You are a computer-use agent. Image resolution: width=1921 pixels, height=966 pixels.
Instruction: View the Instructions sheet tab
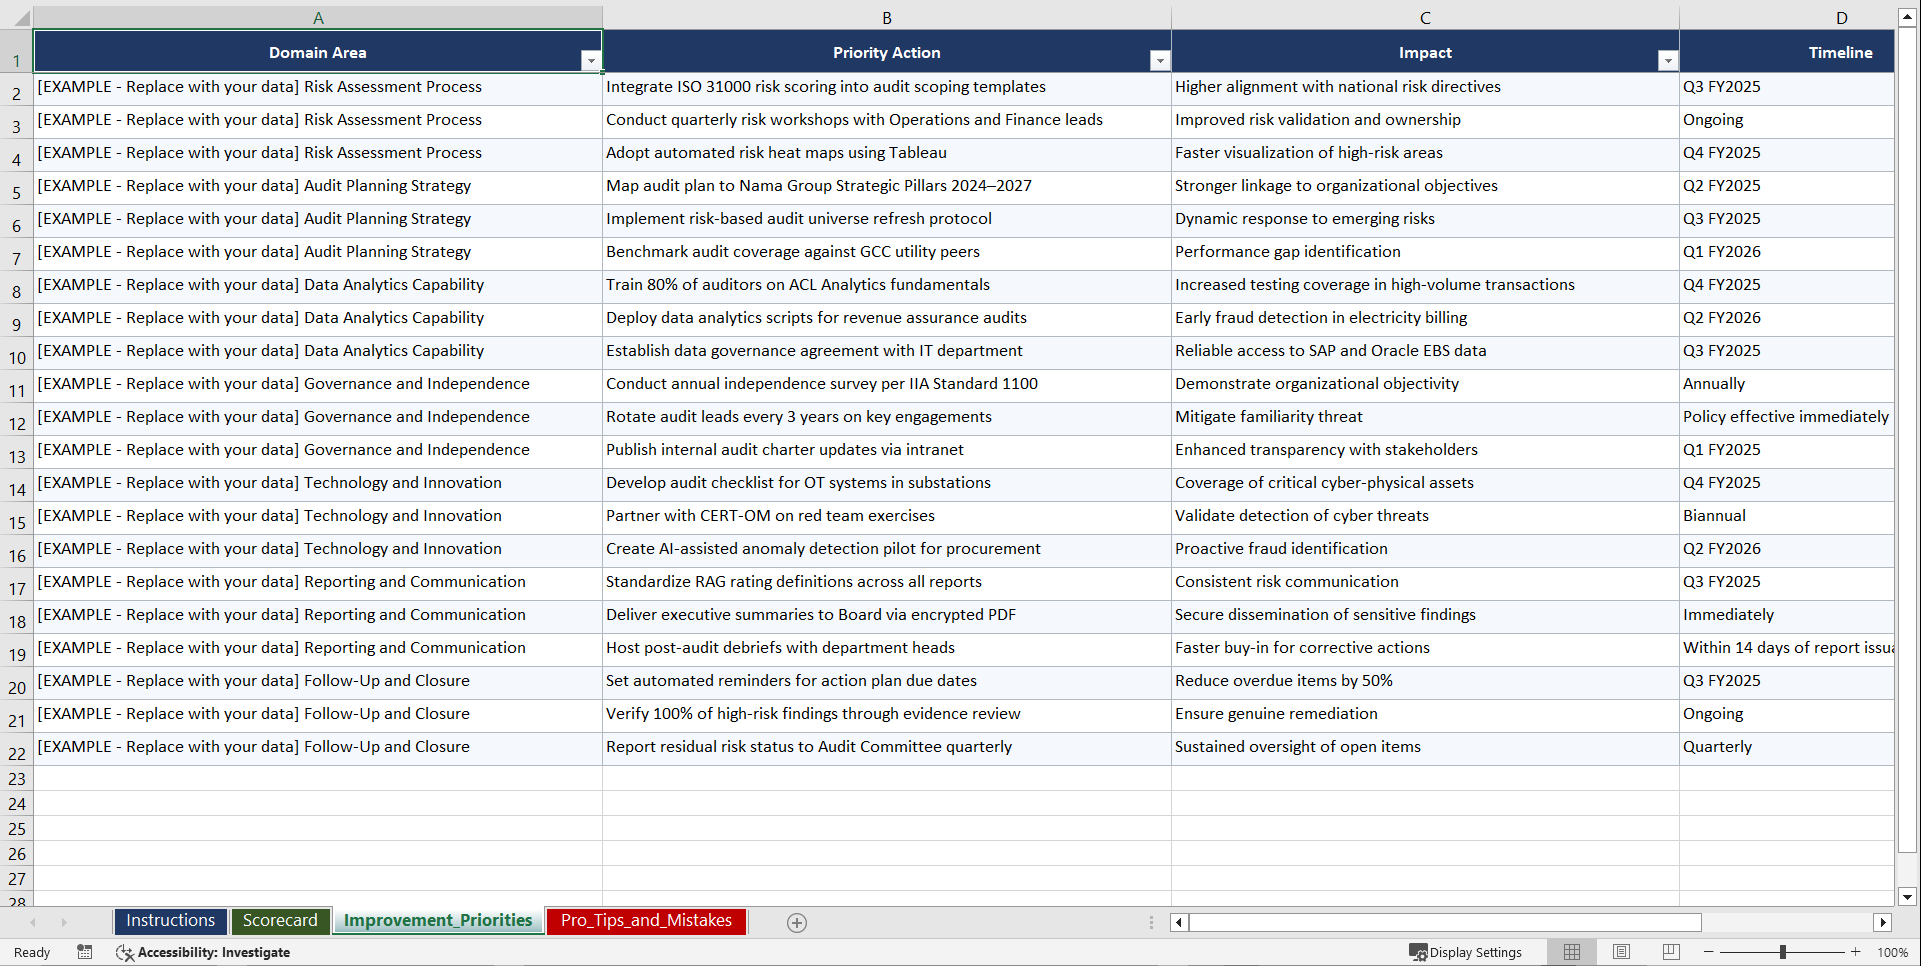point(170,921)
